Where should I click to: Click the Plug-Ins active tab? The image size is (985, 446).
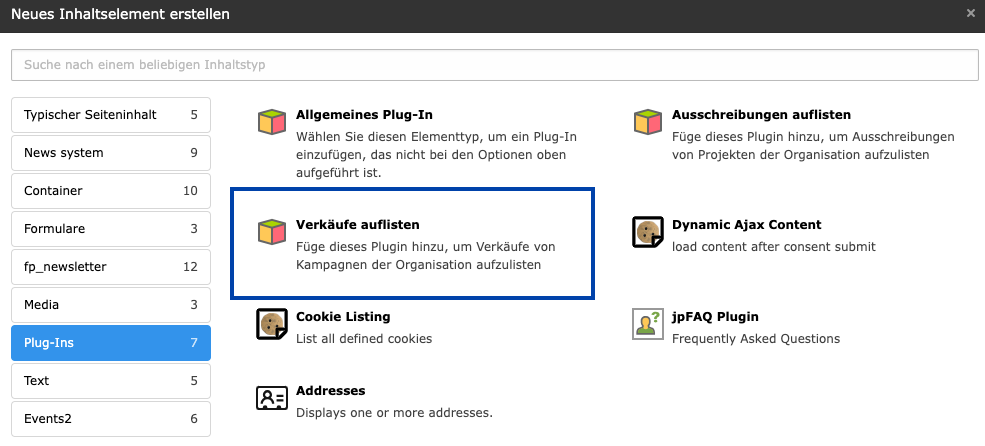point(111,343)
